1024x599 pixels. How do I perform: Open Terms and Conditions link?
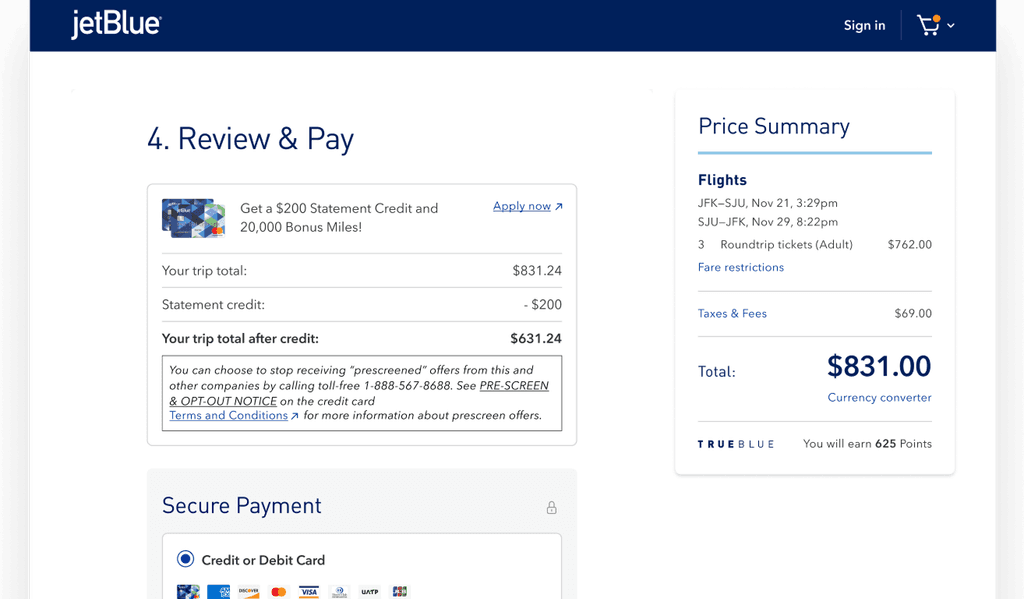229,415
